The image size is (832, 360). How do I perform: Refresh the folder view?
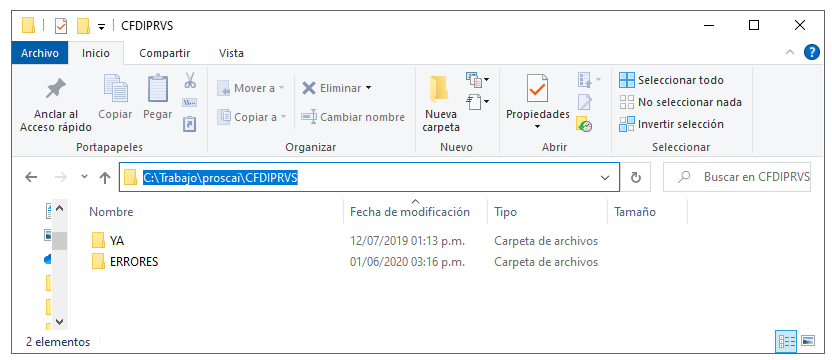[636, 177]
